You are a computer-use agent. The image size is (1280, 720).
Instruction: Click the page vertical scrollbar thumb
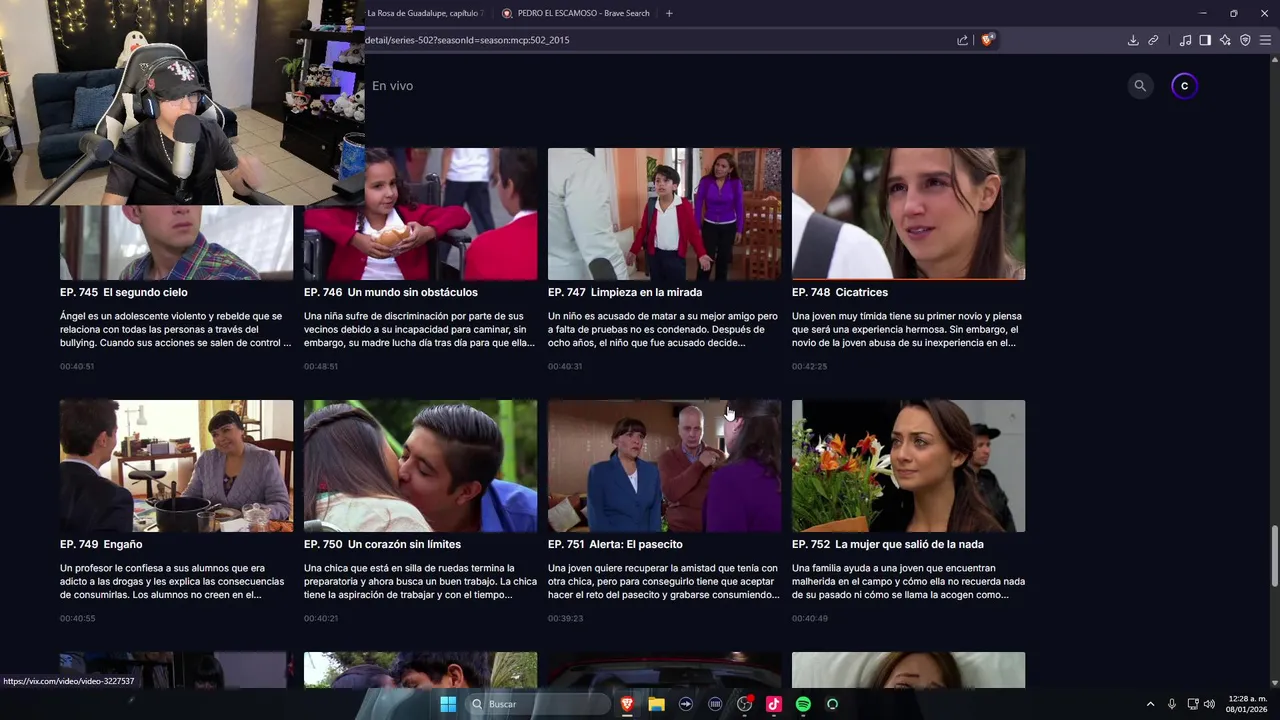[x=1274, y=555]
